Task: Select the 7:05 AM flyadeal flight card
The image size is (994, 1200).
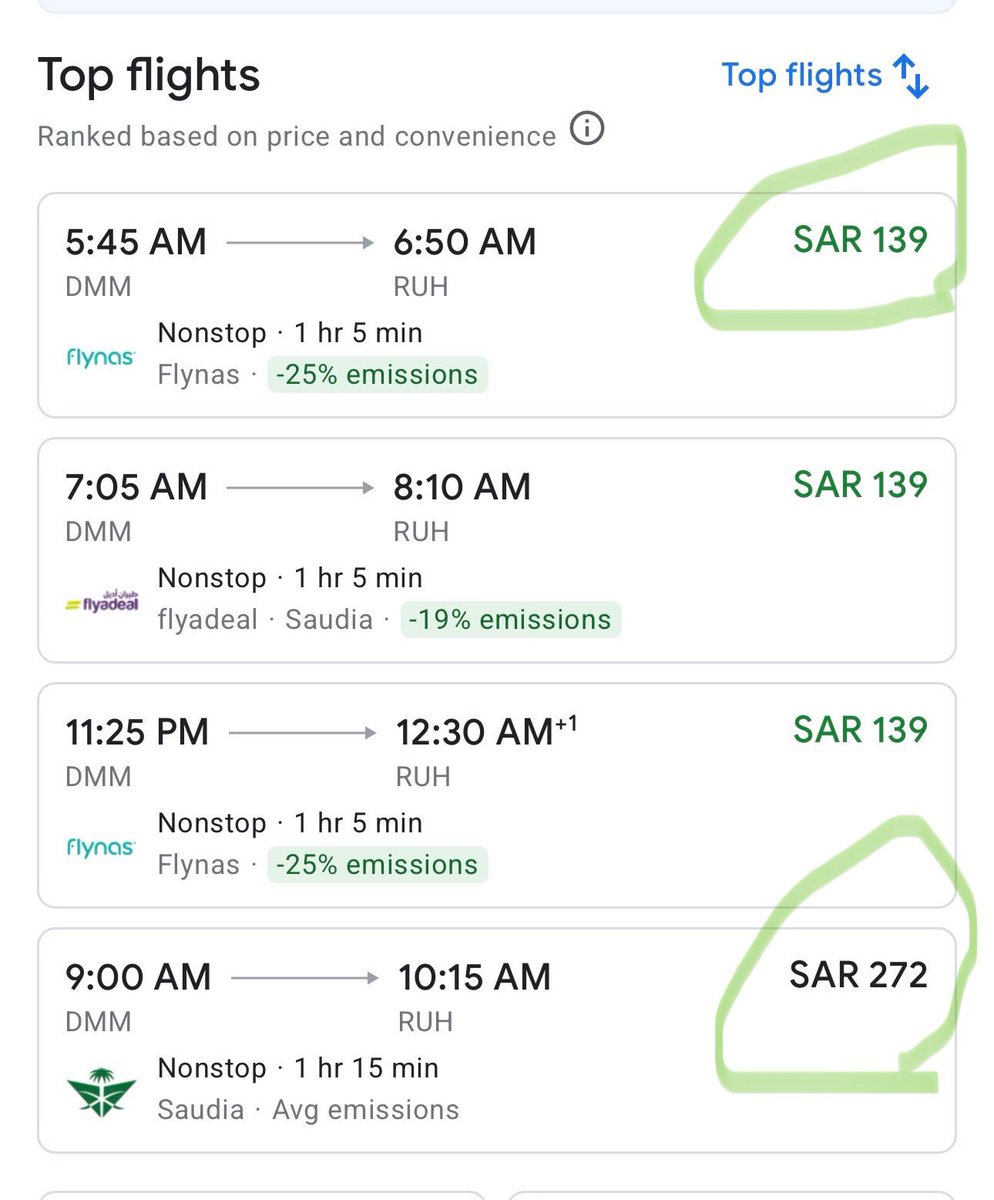Action: [x=497, y=550]
